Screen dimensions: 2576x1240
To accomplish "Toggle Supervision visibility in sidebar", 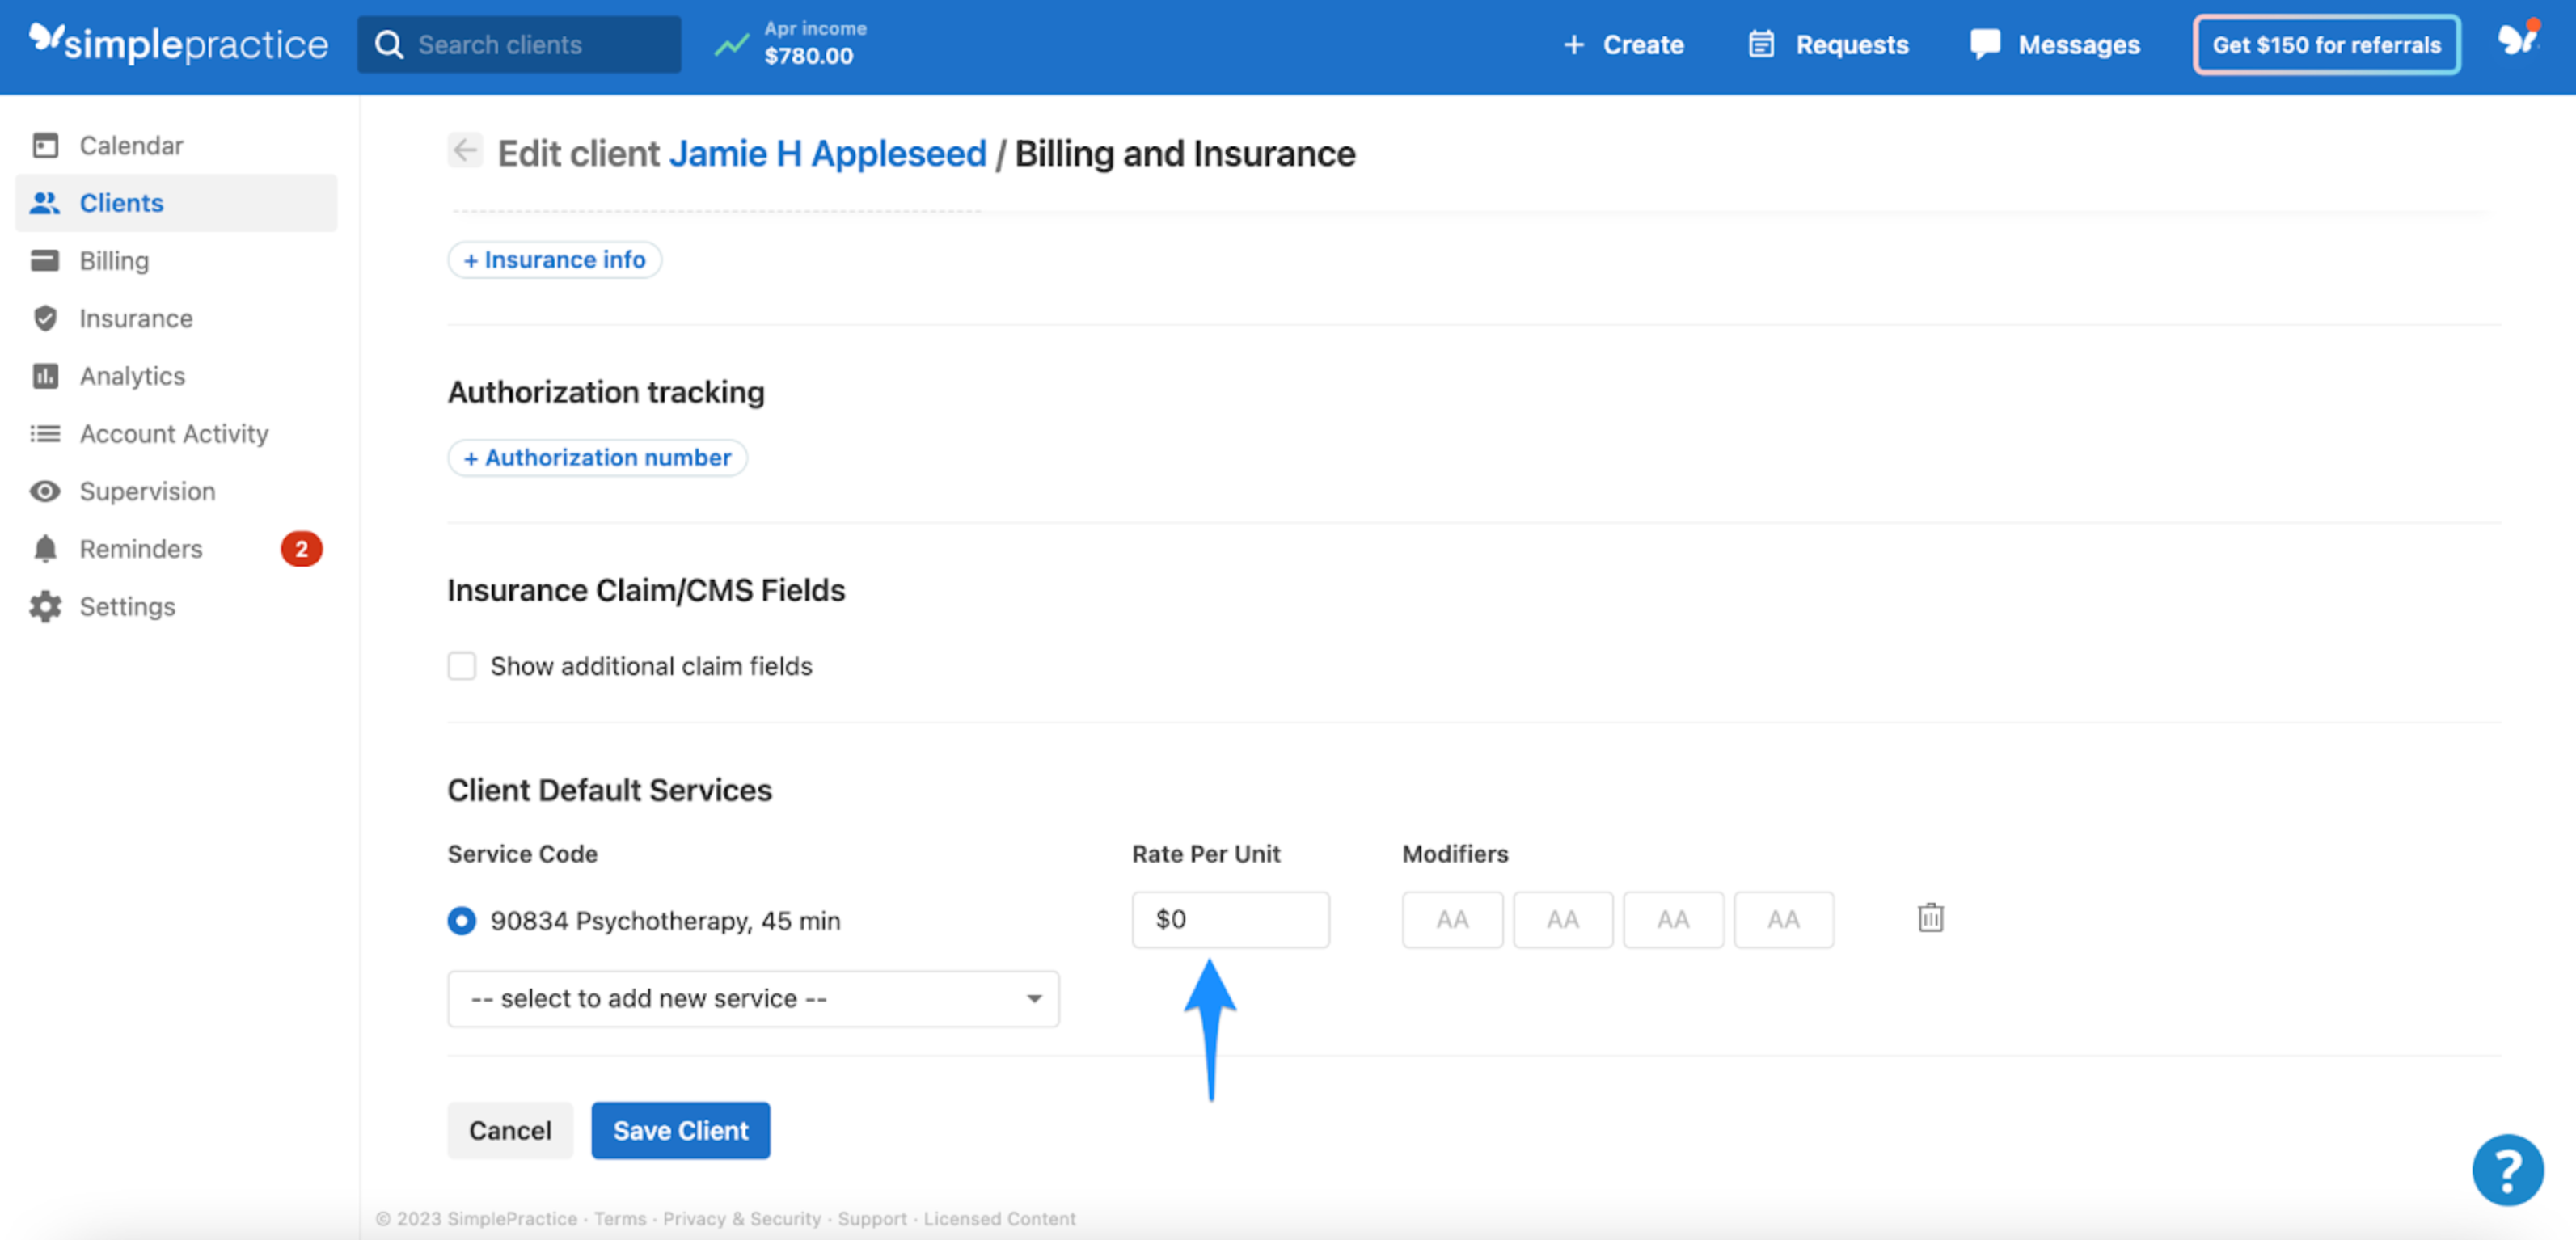I will click(147, 491).
